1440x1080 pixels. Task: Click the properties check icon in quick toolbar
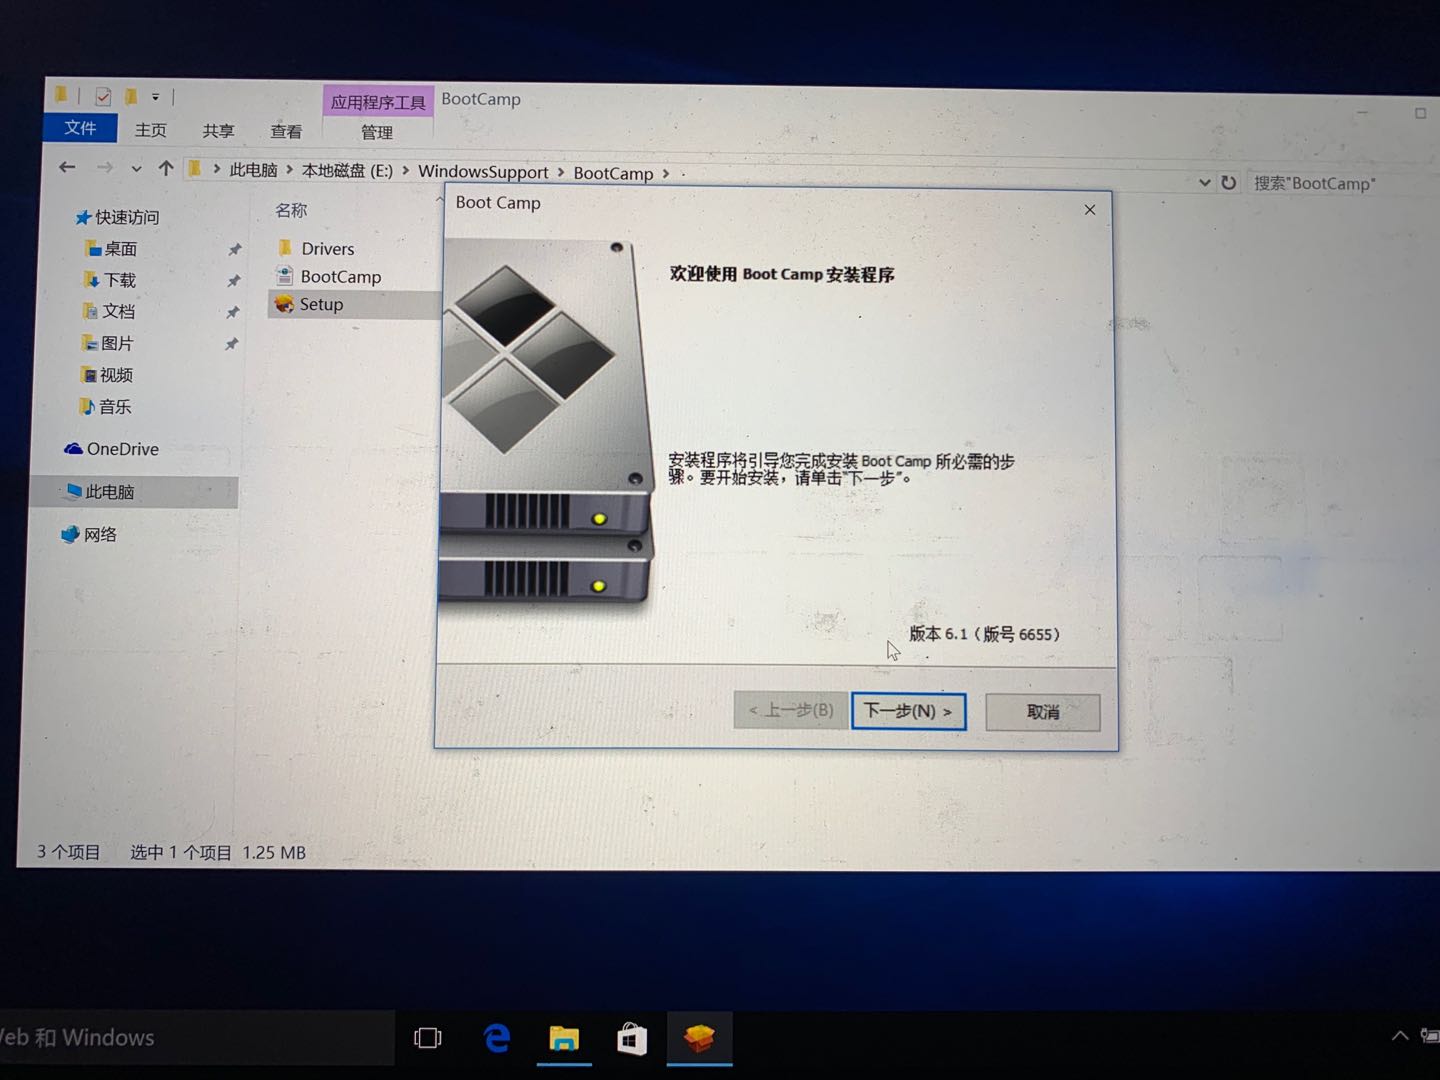(x=103, y=96)
